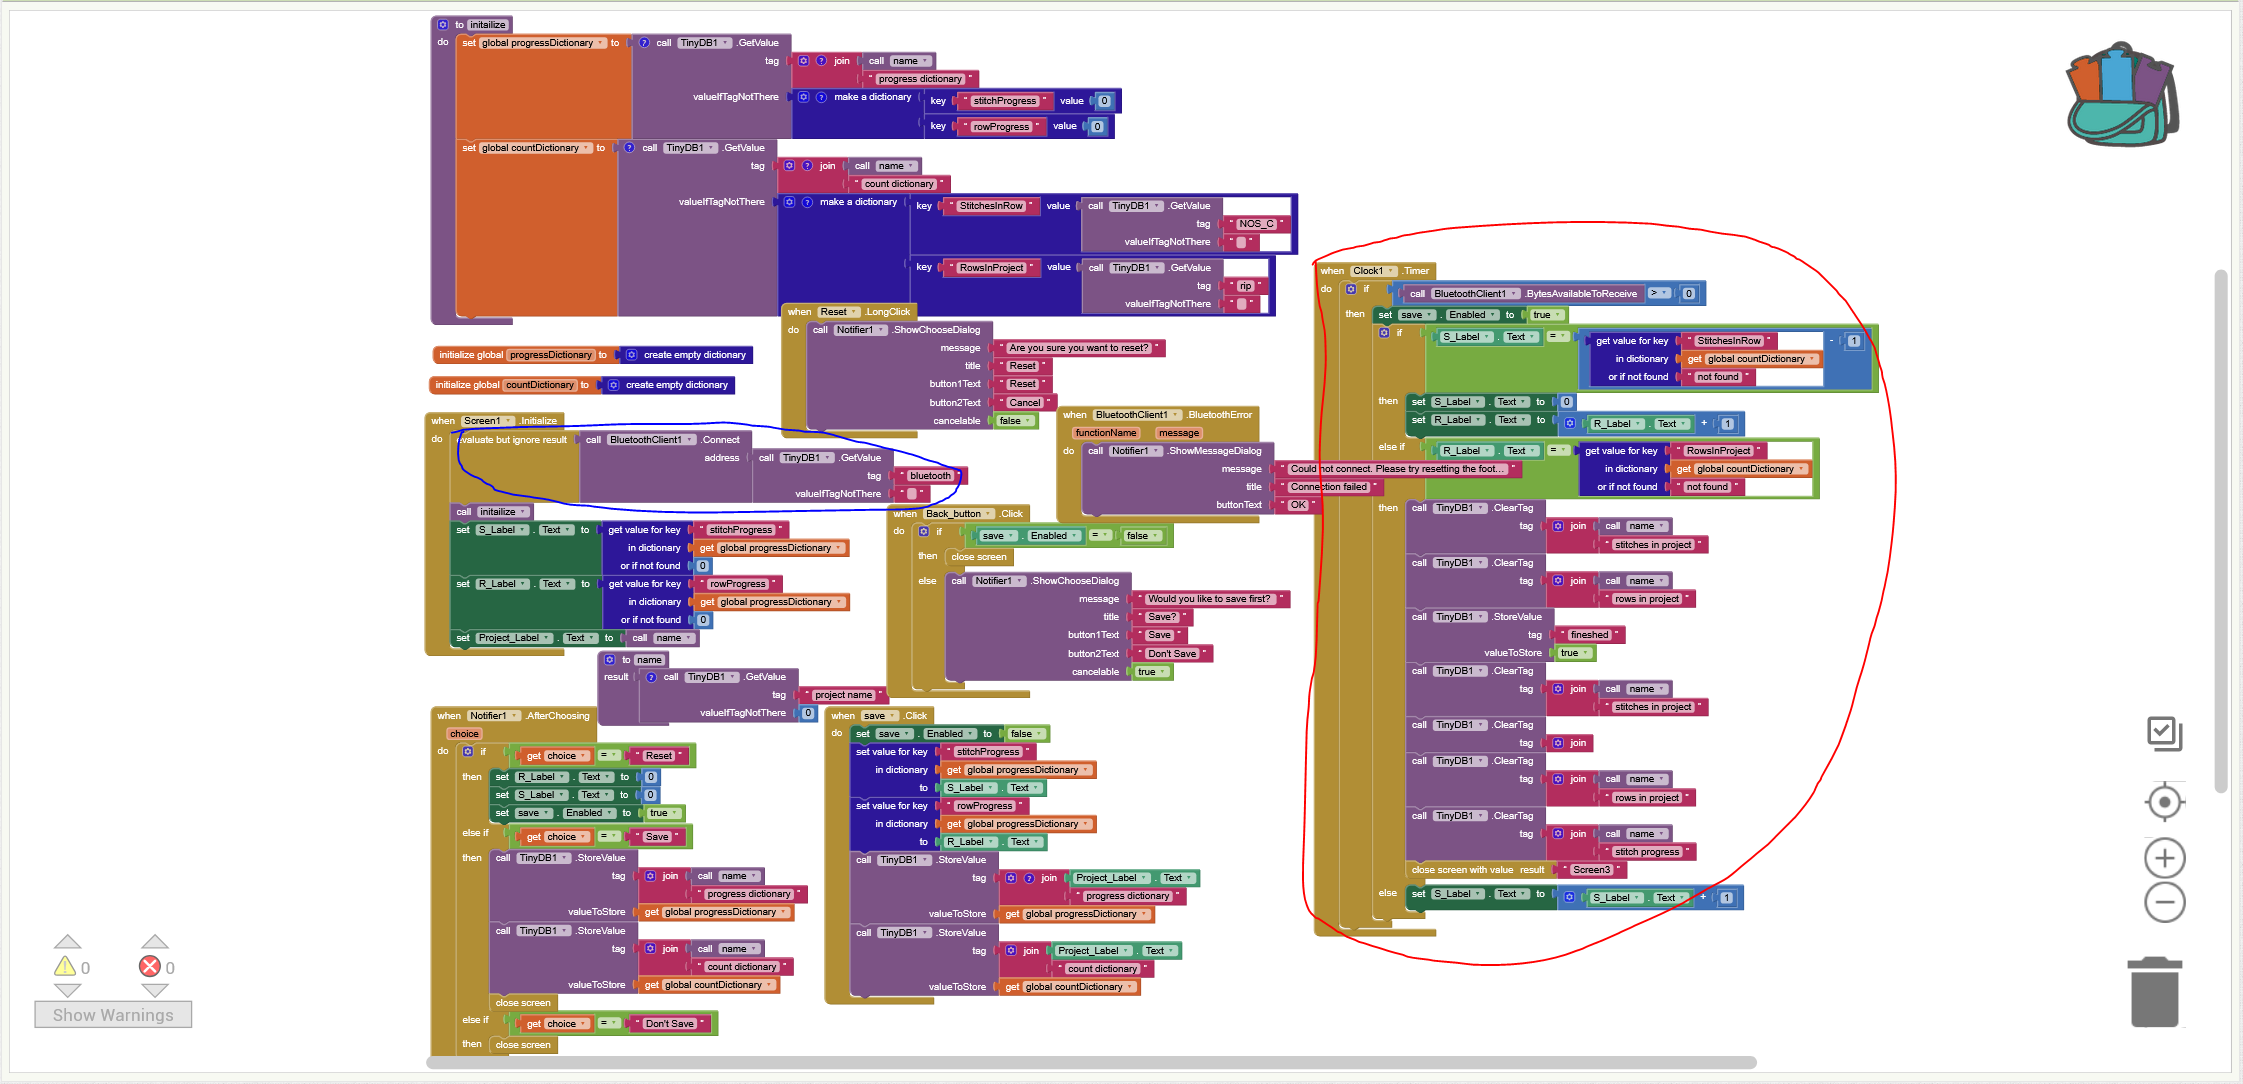Open BluetoothClient1 dropdown in BluetoothError event
Image resolution: width=2243 pixels, height=1084 pixels.
click(1174, 415)
